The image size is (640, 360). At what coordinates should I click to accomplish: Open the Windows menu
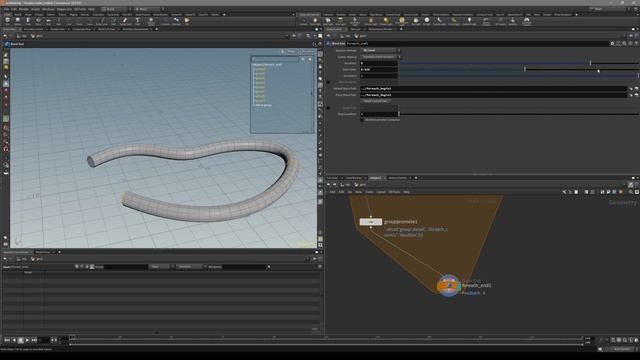coord(48,9)
